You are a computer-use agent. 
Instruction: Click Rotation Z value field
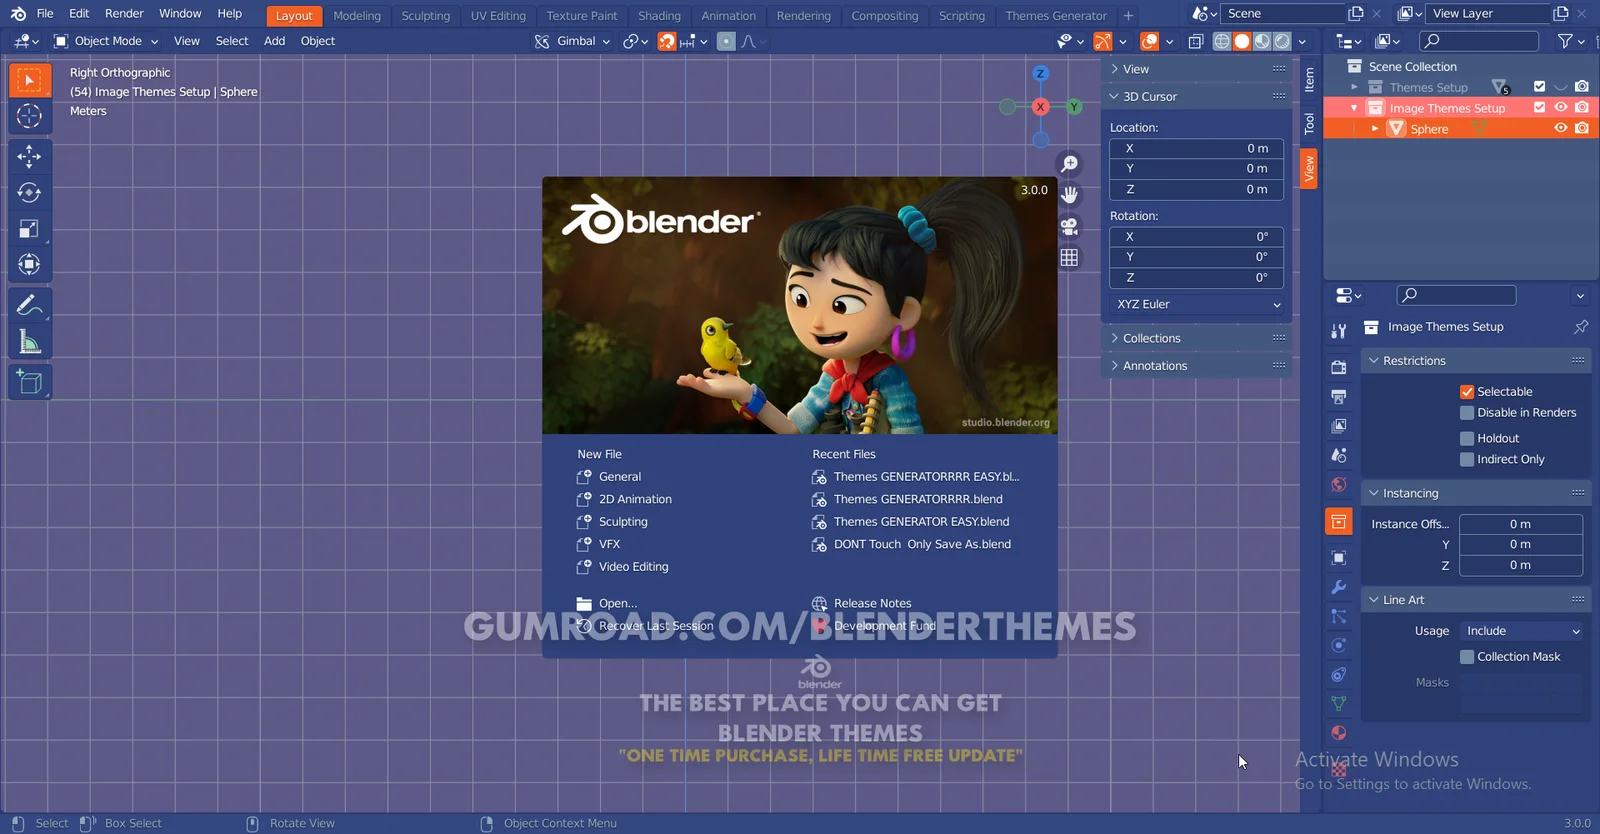[x=1197, y=278]
